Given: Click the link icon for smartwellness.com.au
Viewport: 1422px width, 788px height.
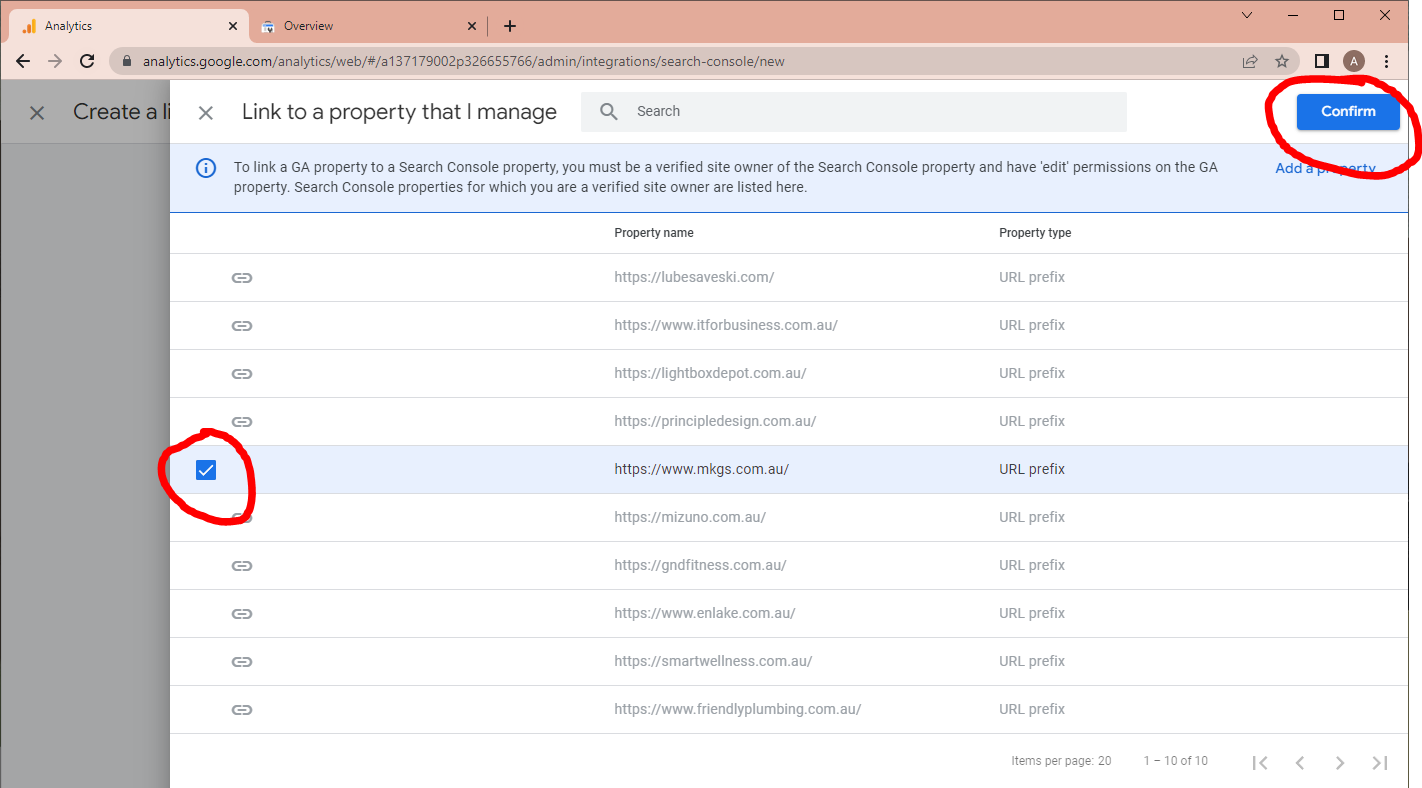Looking at the screenshot, I should 242,662.
